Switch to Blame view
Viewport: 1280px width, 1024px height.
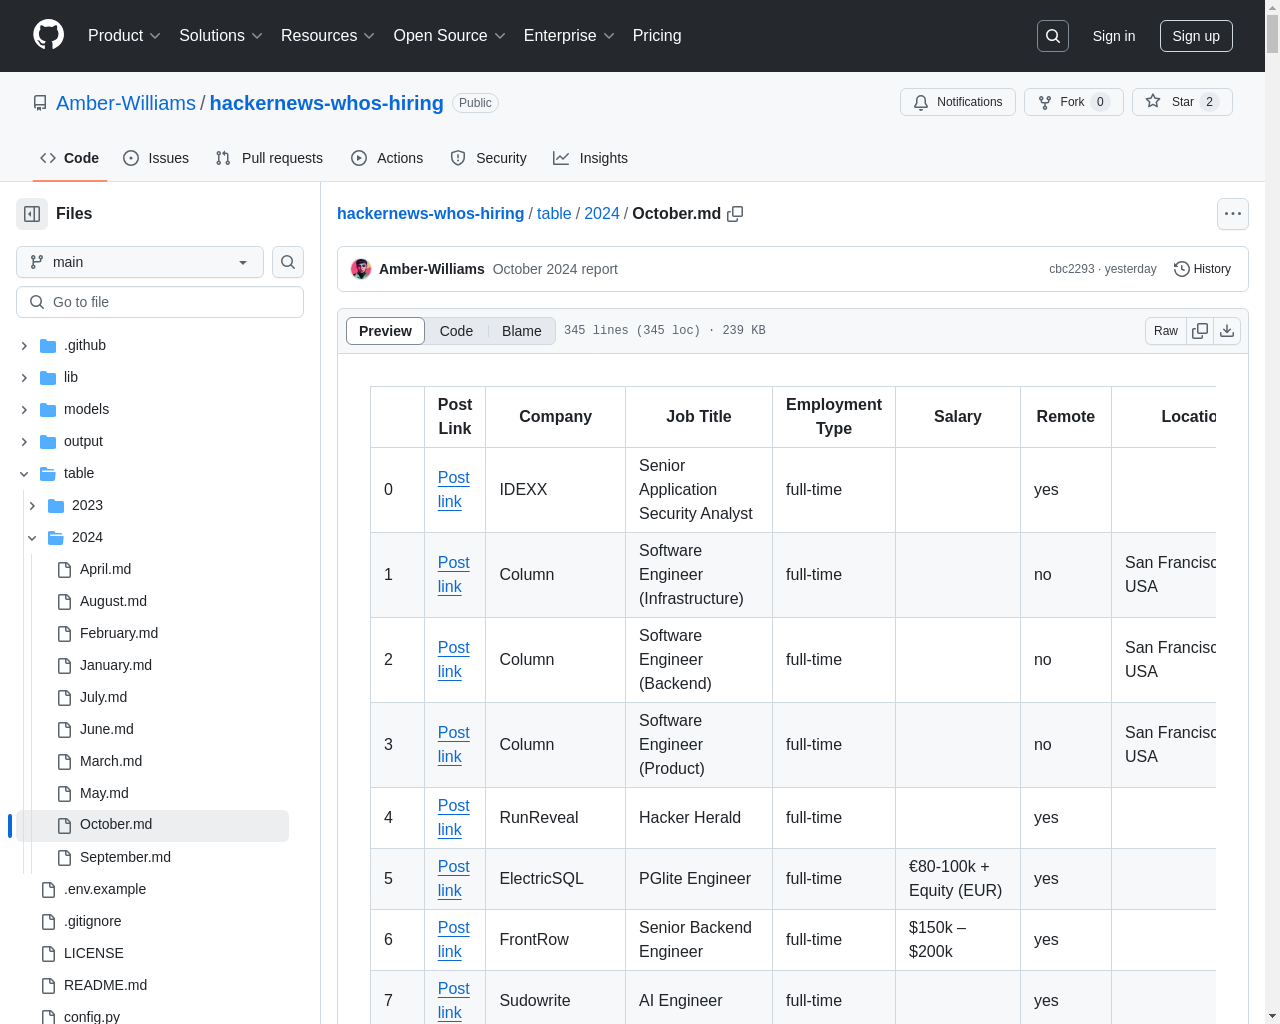521,331
